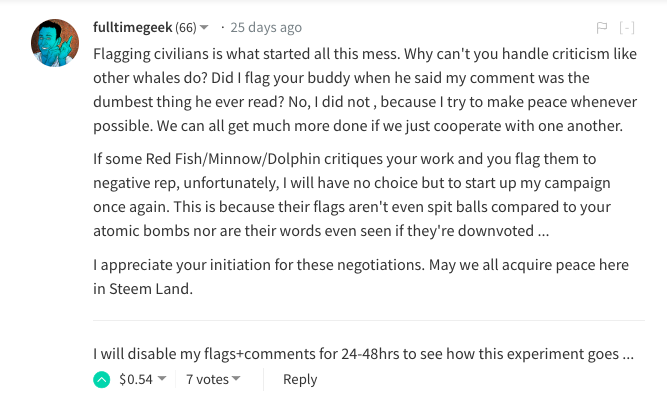
Task: Click the $0.54 payout amount
Action: pos(135,379)
